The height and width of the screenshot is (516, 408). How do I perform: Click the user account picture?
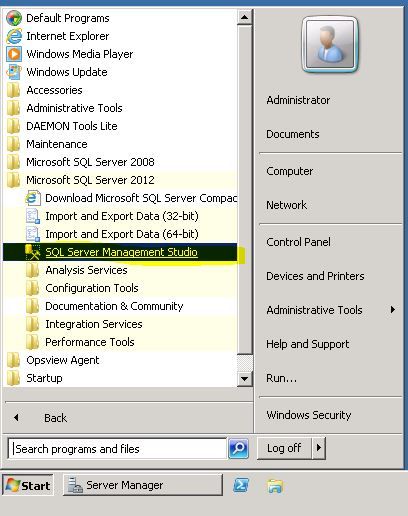click(330, 44)
